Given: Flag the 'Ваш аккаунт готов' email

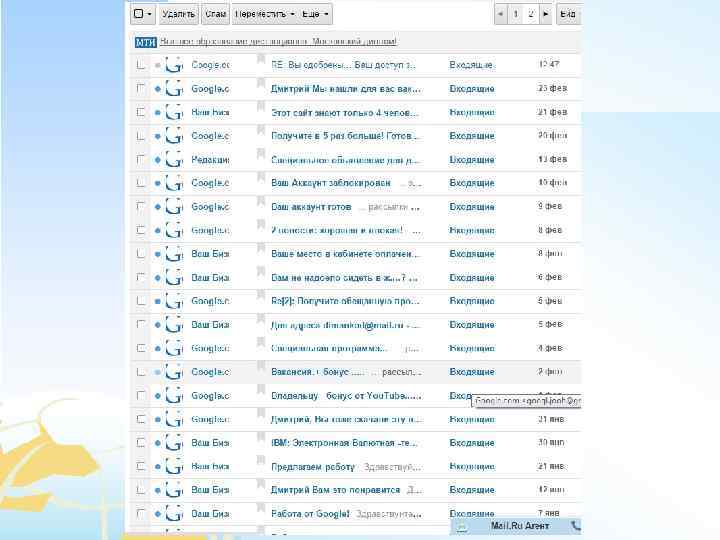Looking at the screenshot, I should point(261,201).
